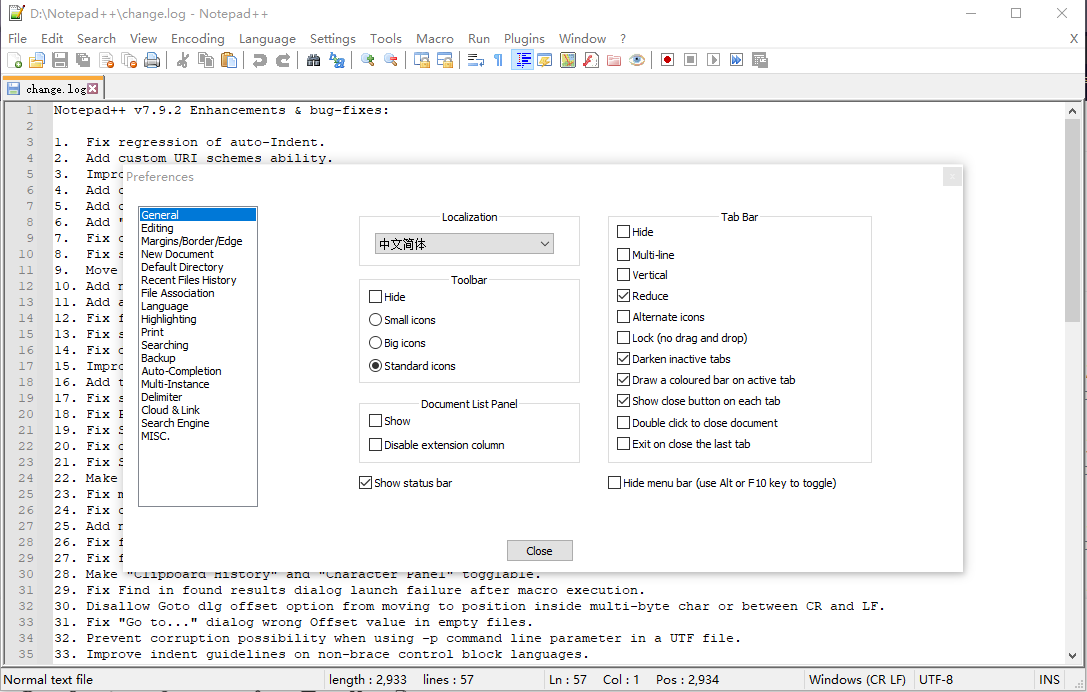This screenshot has height=692, width=1087.
Task: Open the Encoding menu
Action: pyautogui.click(x=198, y=39)
